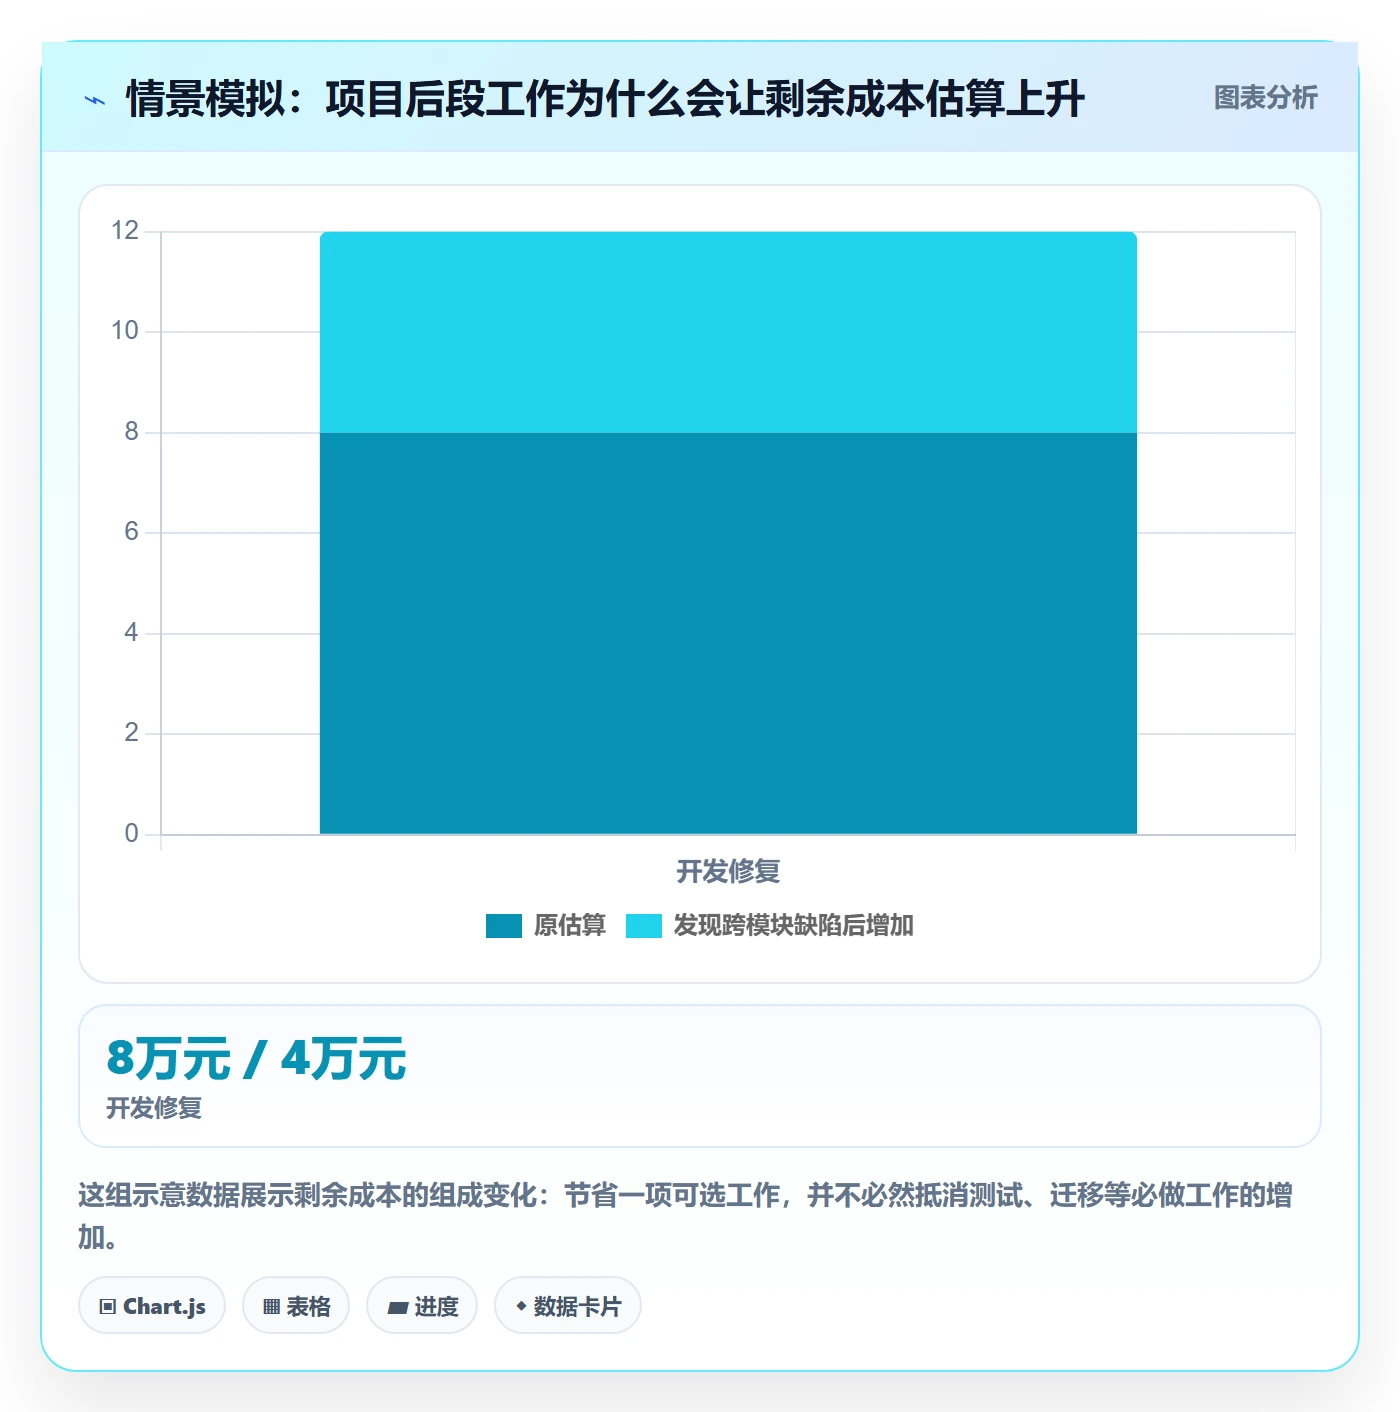Click the 开发修复 label under the value card

tap(154, 1108)
